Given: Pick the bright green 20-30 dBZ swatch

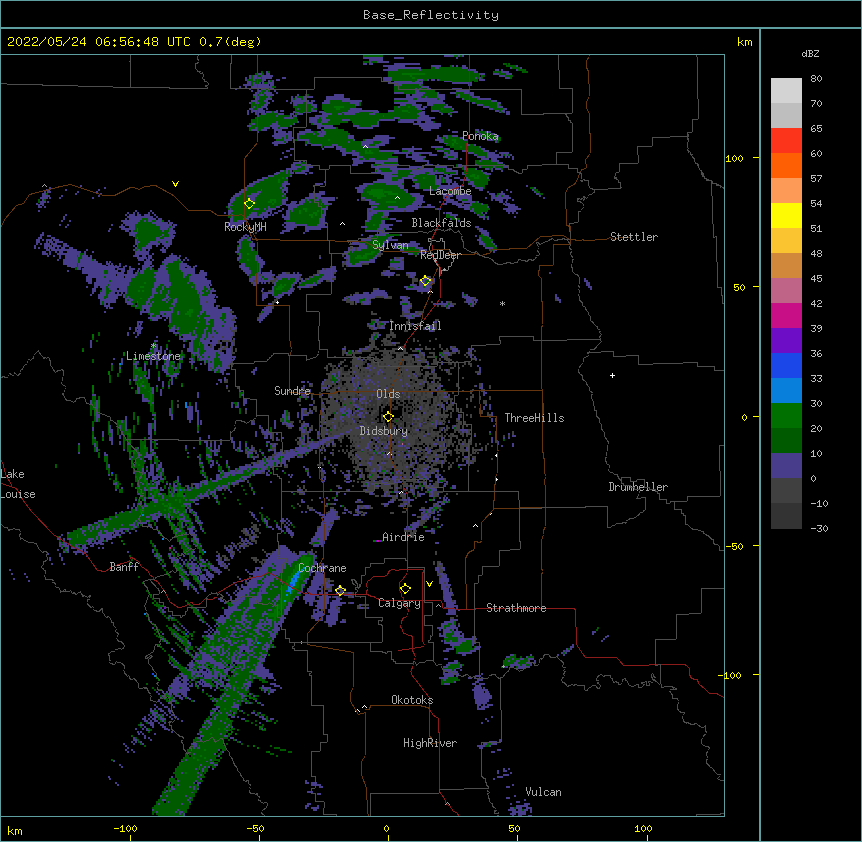Looking at the screenshot, I should [786, 416].
